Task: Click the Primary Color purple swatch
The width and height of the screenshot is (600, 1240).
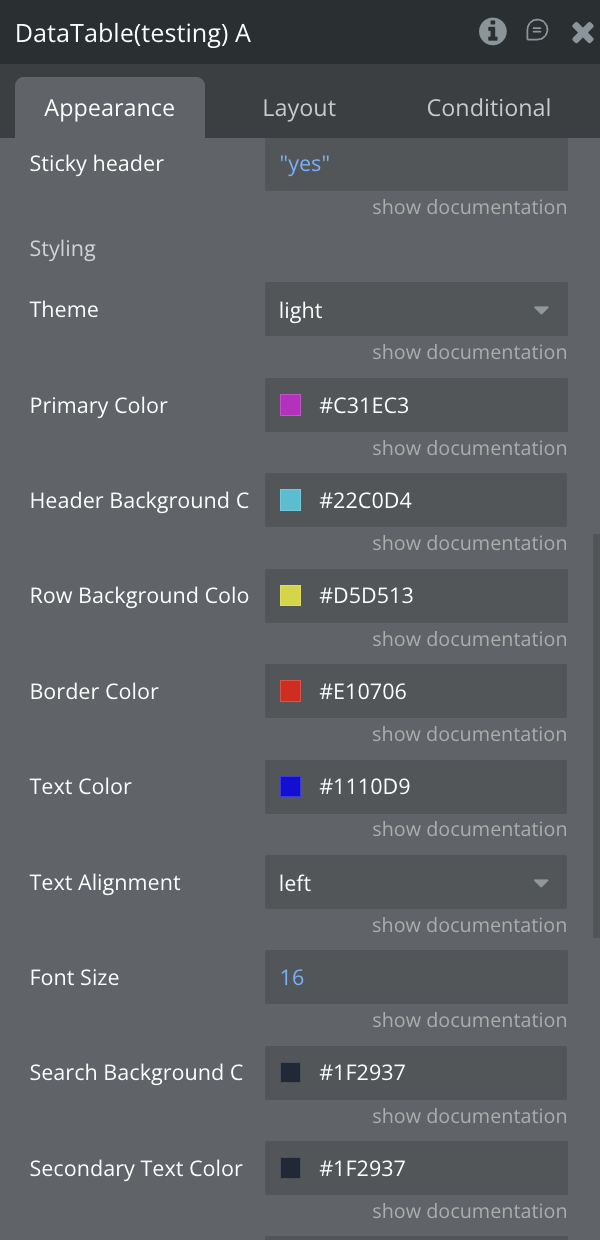Action: click(290, 405)
